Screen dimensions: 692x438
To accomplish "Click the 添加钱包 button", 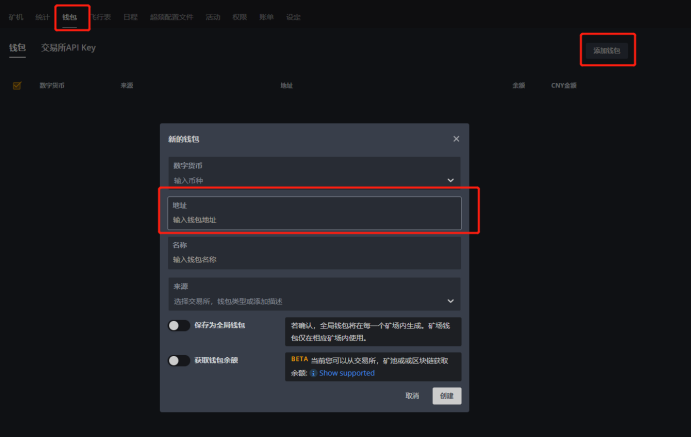I will [x=607, y=50].
